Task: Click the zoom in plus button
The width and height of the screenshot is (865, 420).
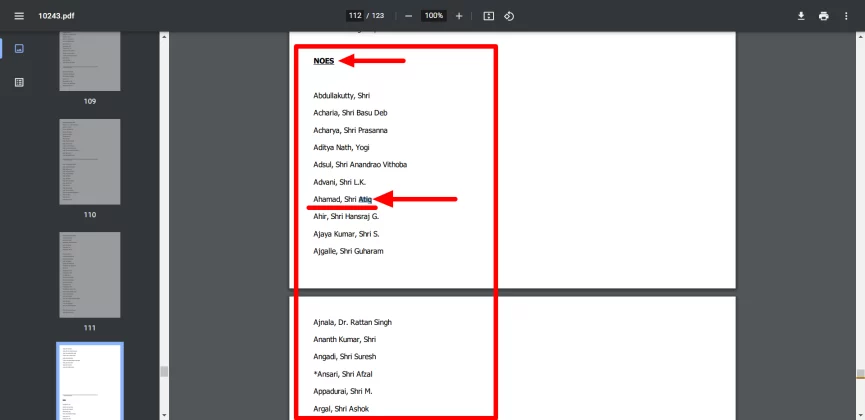Action: (459, 16)
